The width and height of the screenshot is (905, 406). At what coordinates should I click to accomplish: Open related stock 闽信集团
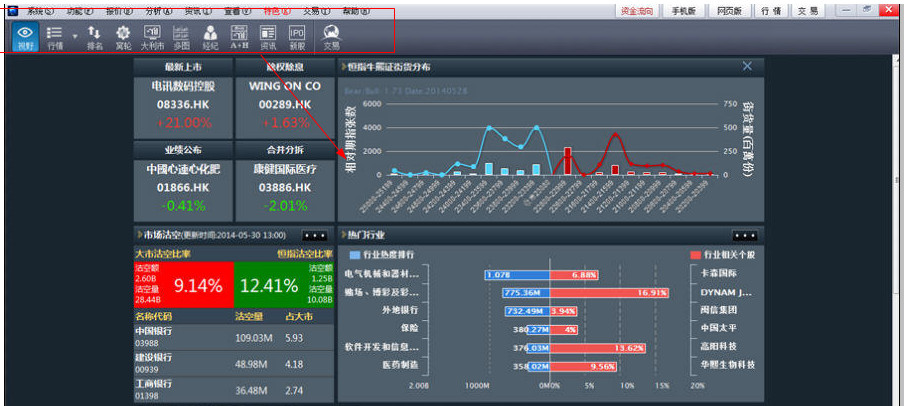[x=719, y=310]
